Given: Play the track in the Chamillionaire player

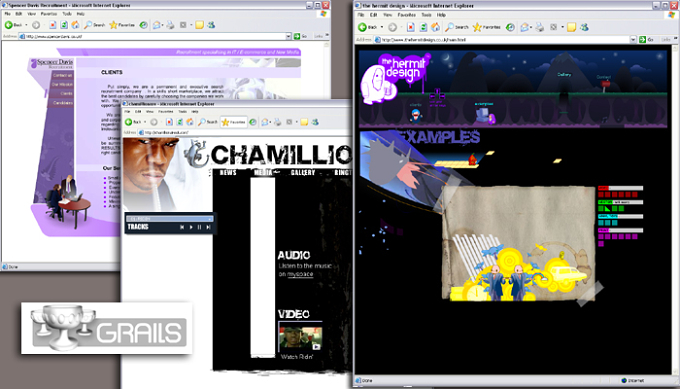Looking at the screenshot, I should (x=191, y=227).
